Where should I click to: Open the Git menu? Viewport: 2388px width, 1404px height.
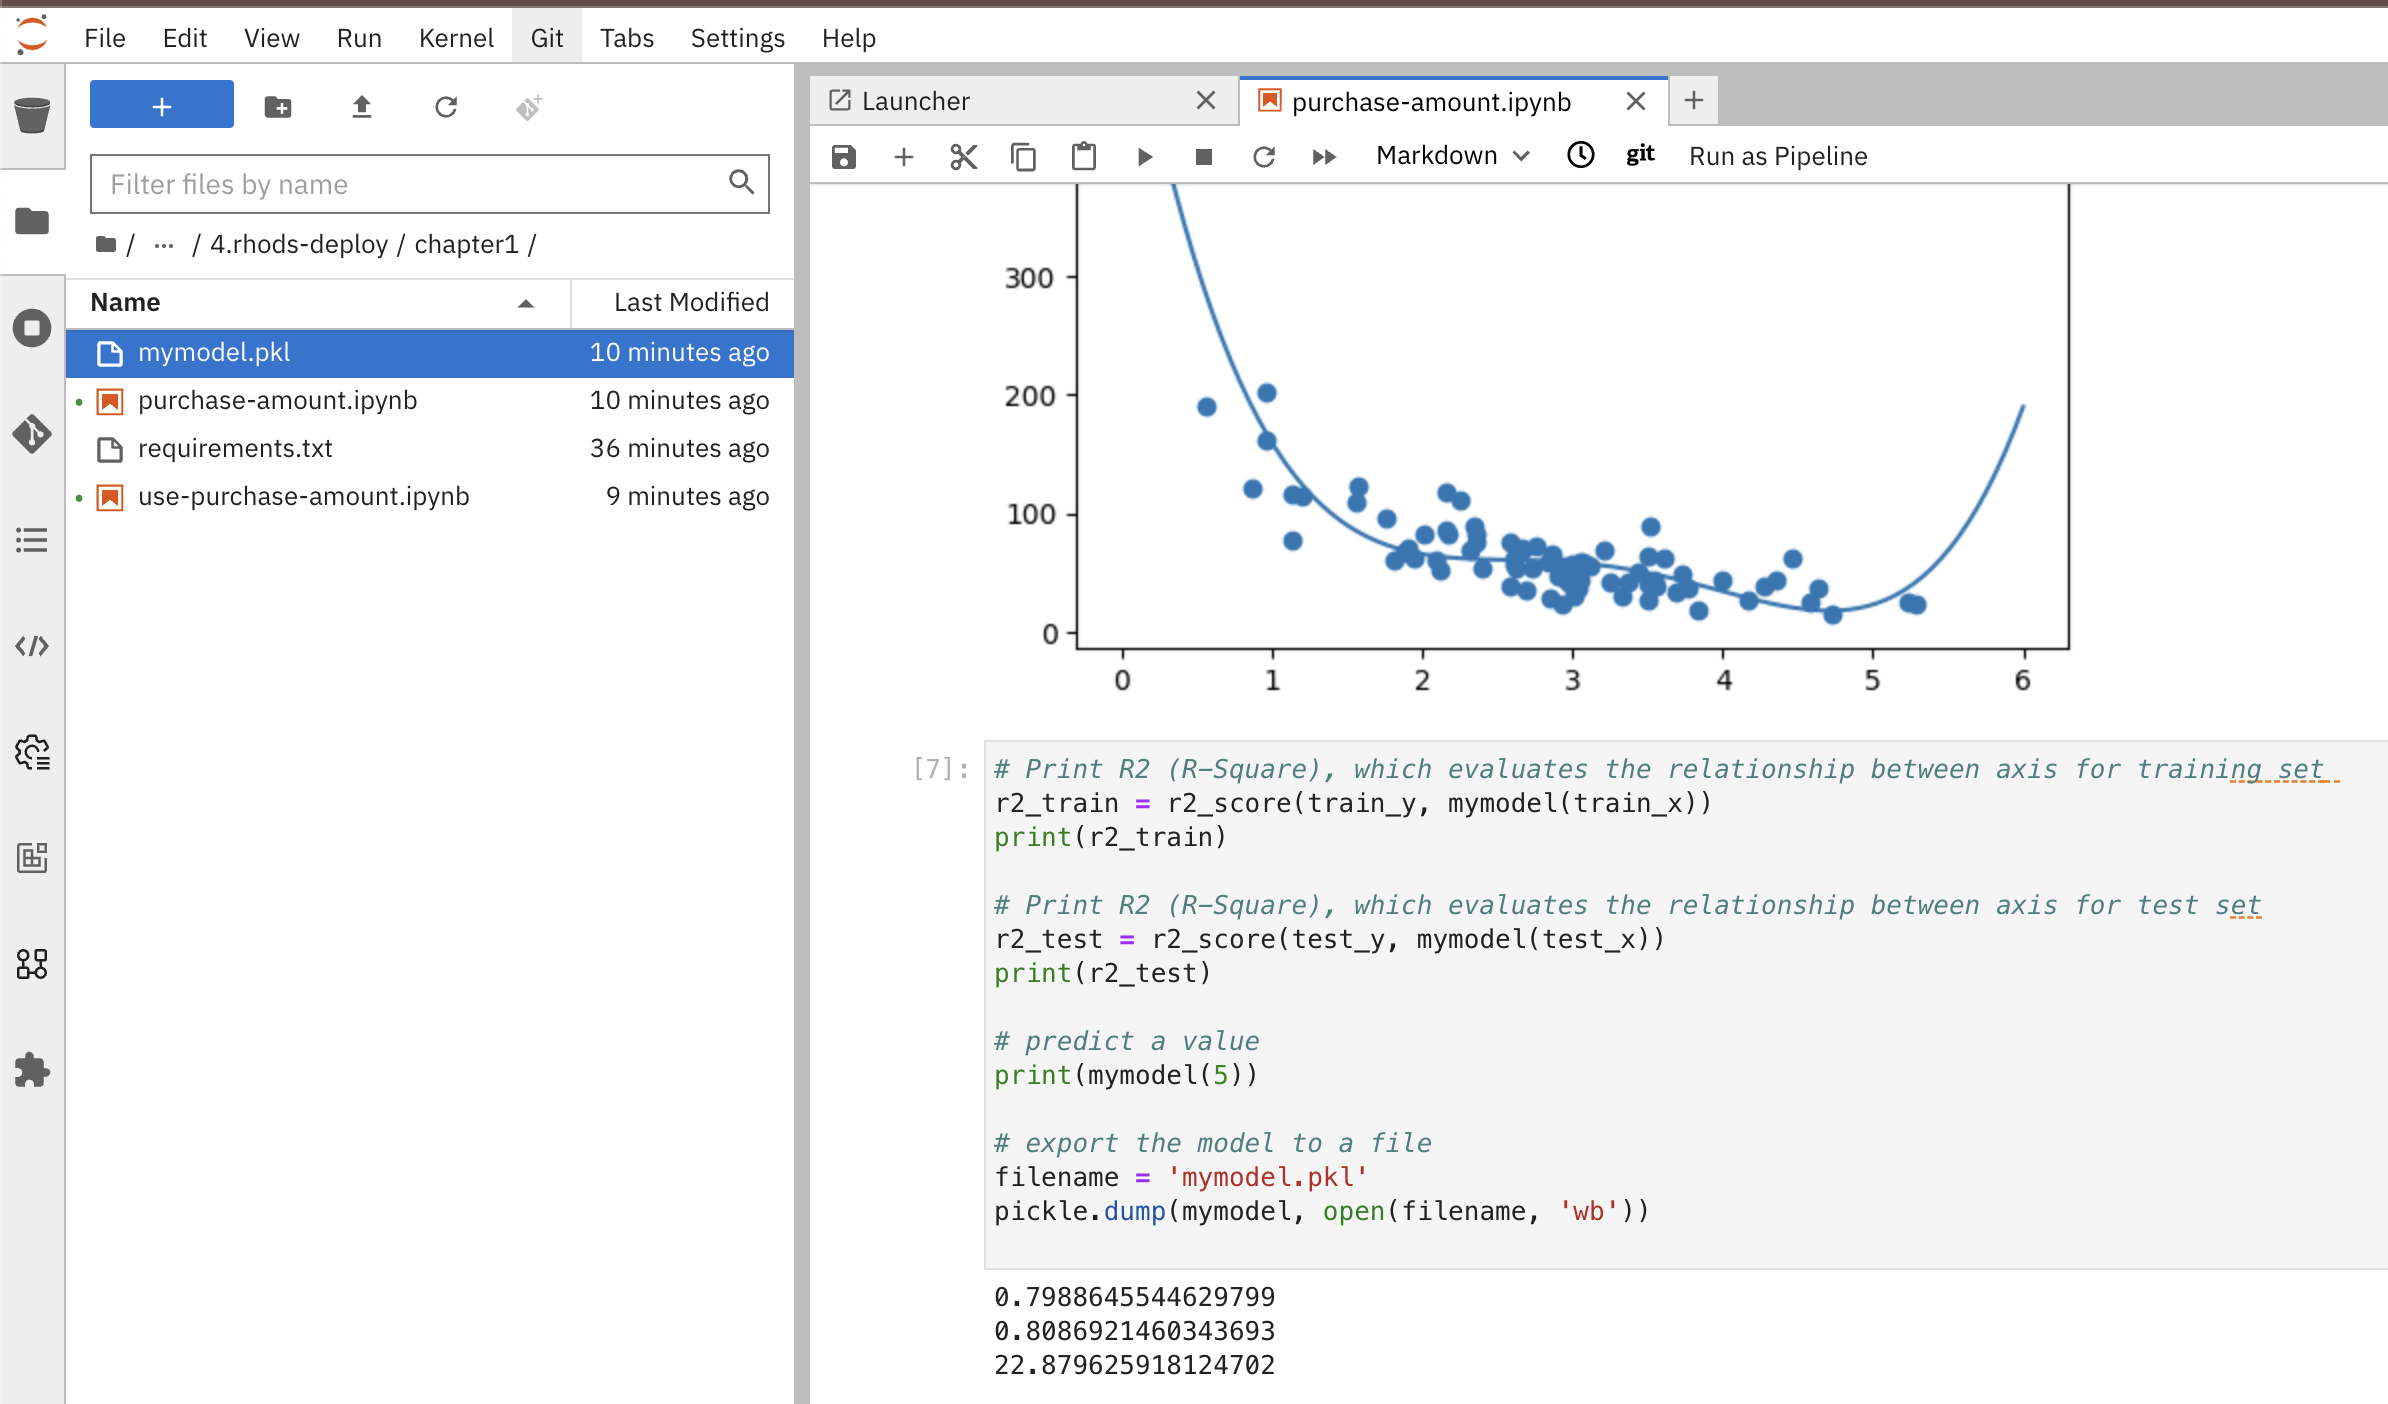pos(547,38)
